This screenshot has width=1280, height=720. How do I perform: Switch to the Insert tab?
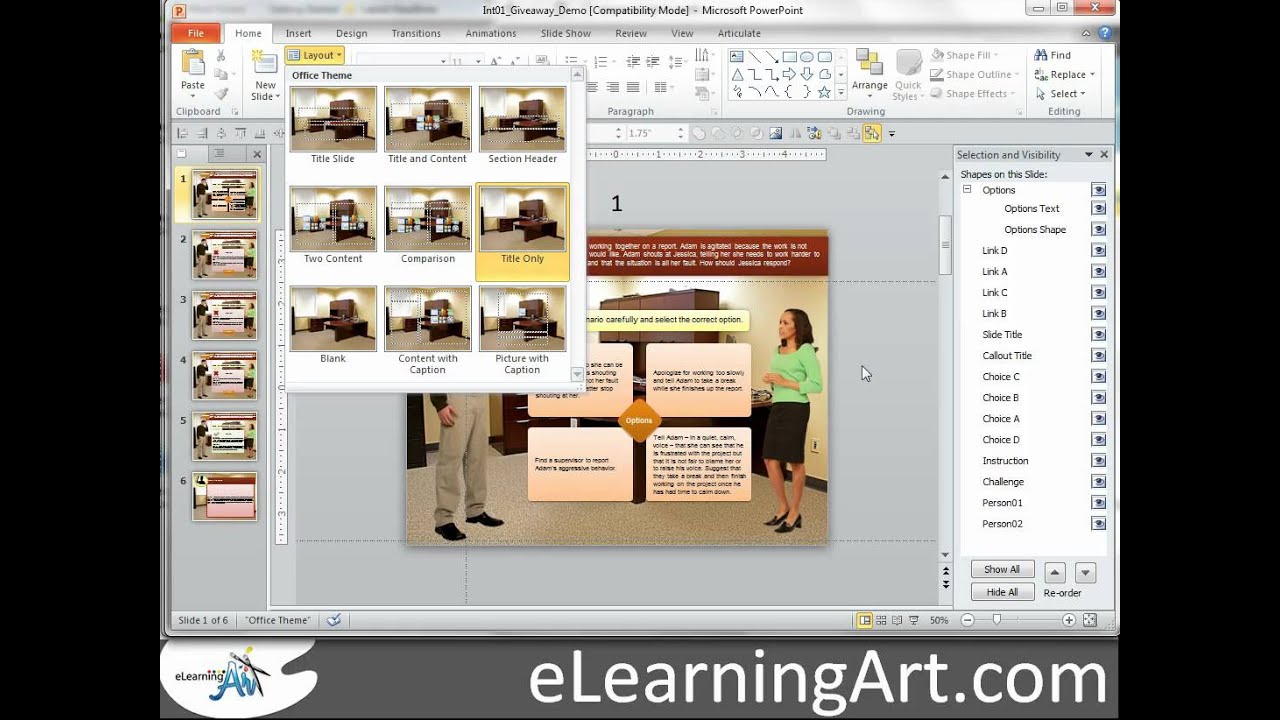[x=298, y=33]
